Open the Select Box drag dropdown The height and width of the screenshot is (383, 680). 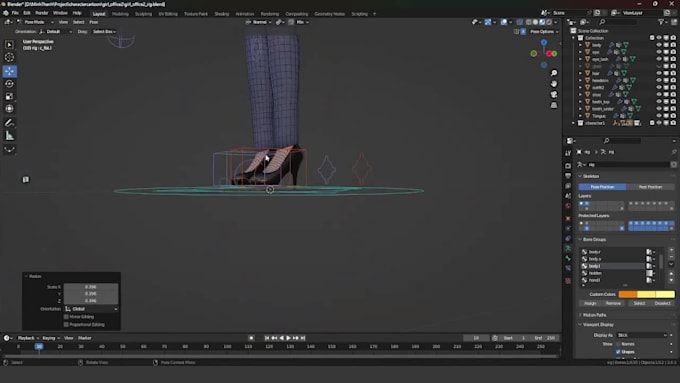pyautogui.click(x=104, y=32)
